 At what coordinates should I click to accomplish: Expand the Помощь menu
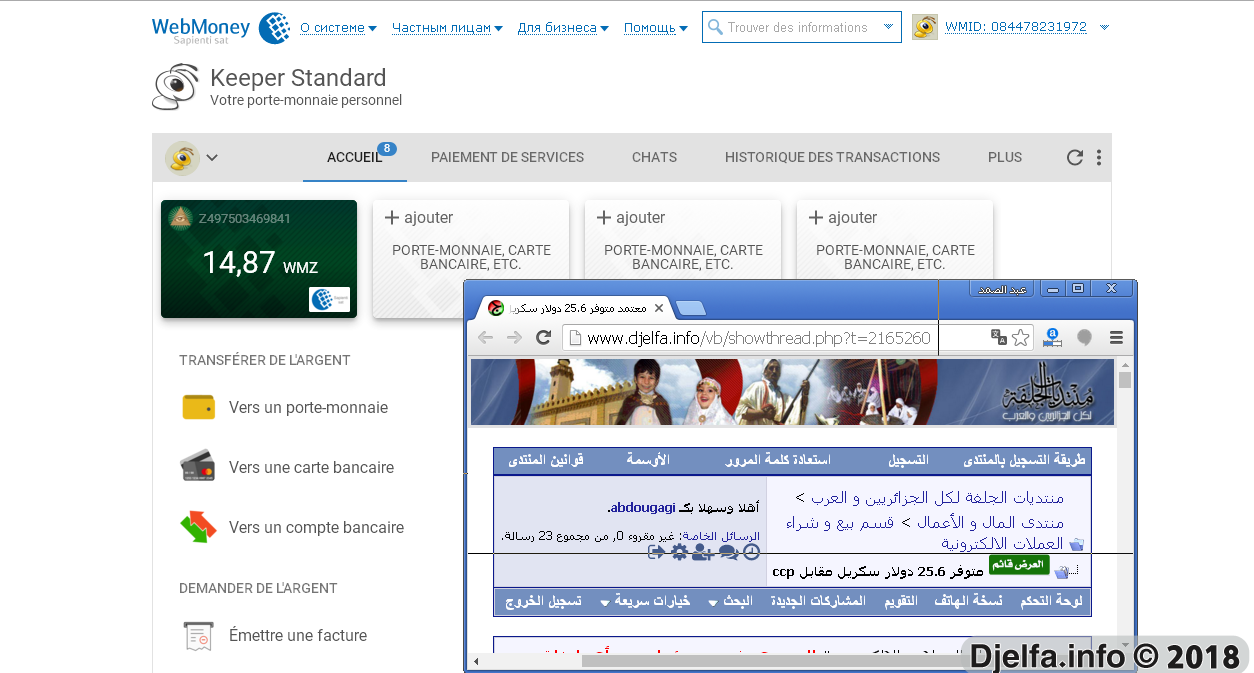655,28
